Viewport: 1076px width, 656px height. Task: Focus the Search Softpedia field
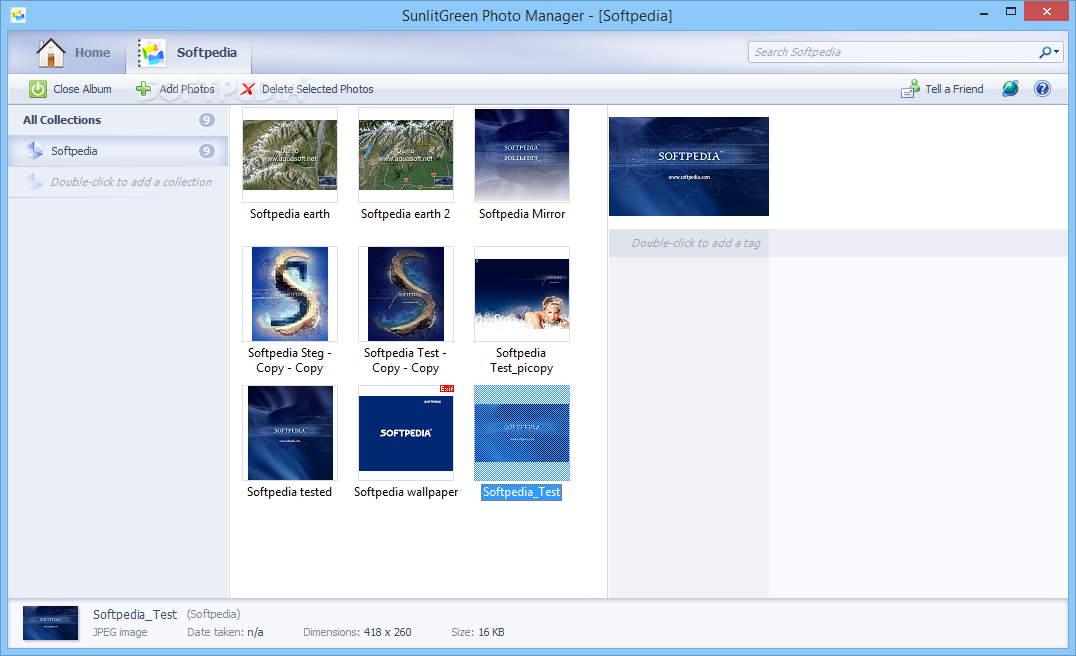[892, 52]
